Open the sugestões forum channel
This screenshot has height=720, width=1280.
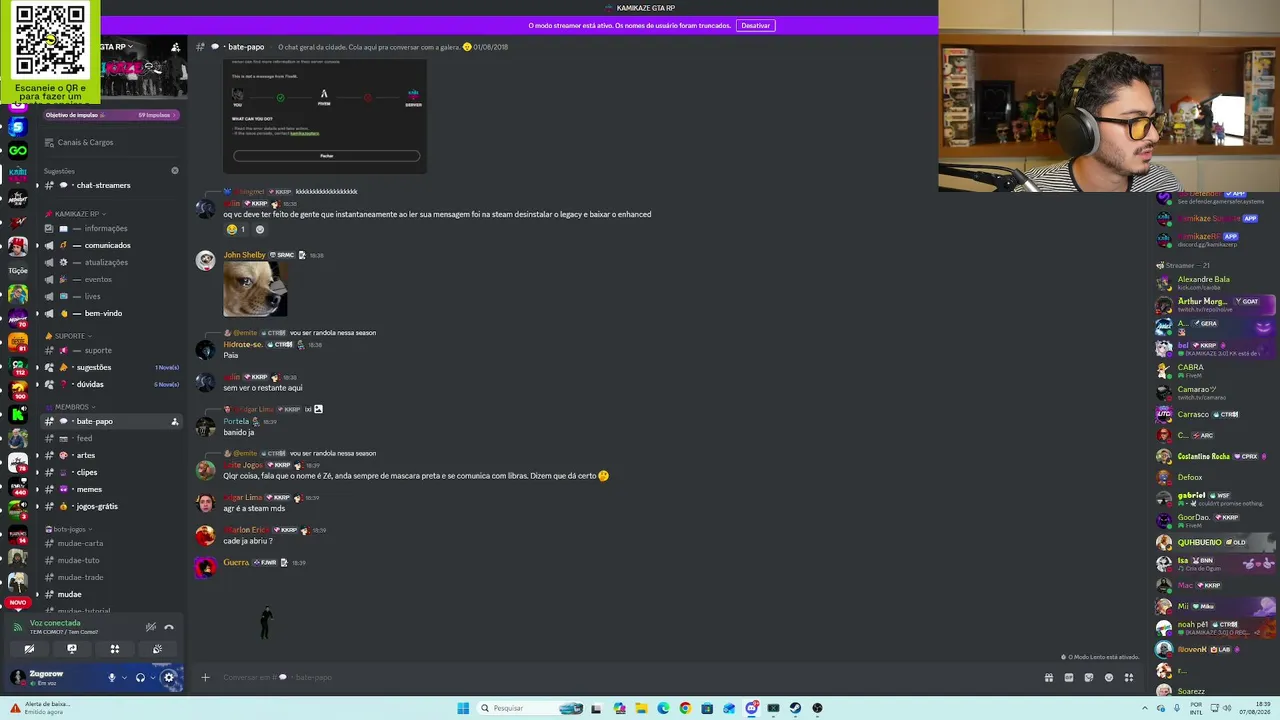tap(110, 367)
